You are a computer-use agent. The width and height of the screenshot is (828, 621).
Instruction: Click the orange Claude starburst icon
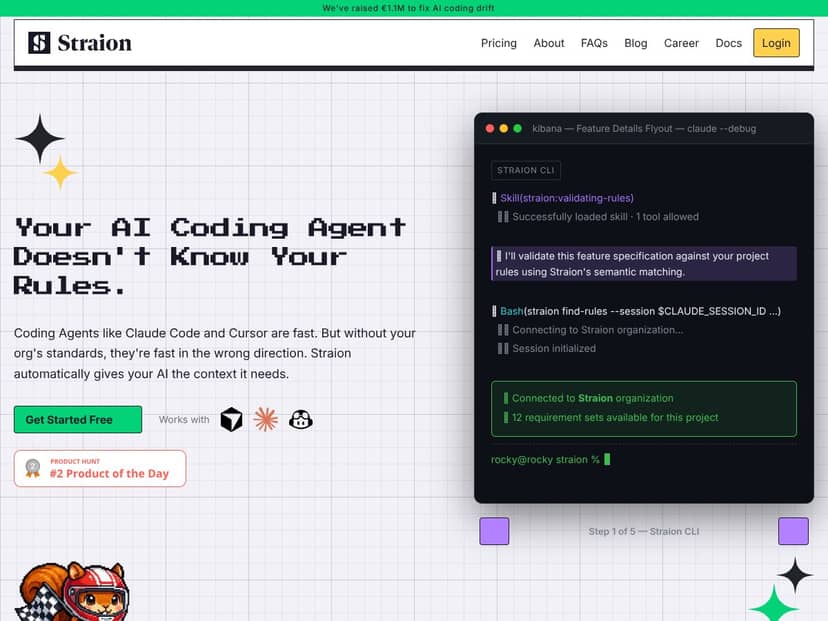click(x=265, y=419)
